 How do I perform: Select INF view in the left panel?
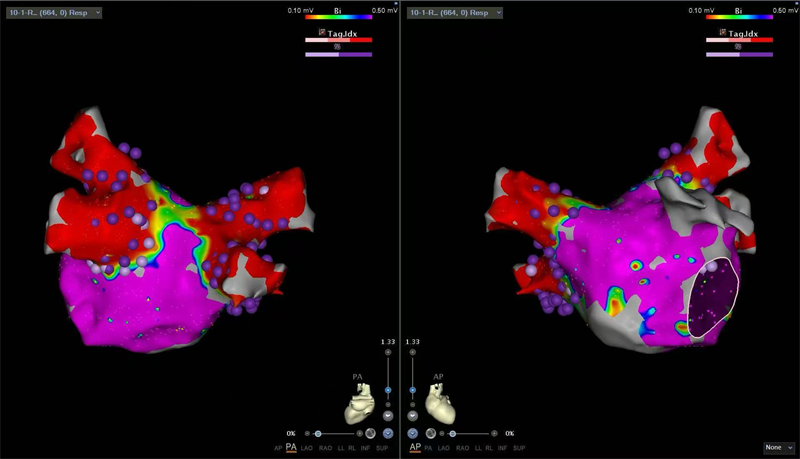[x=365, y=448]
